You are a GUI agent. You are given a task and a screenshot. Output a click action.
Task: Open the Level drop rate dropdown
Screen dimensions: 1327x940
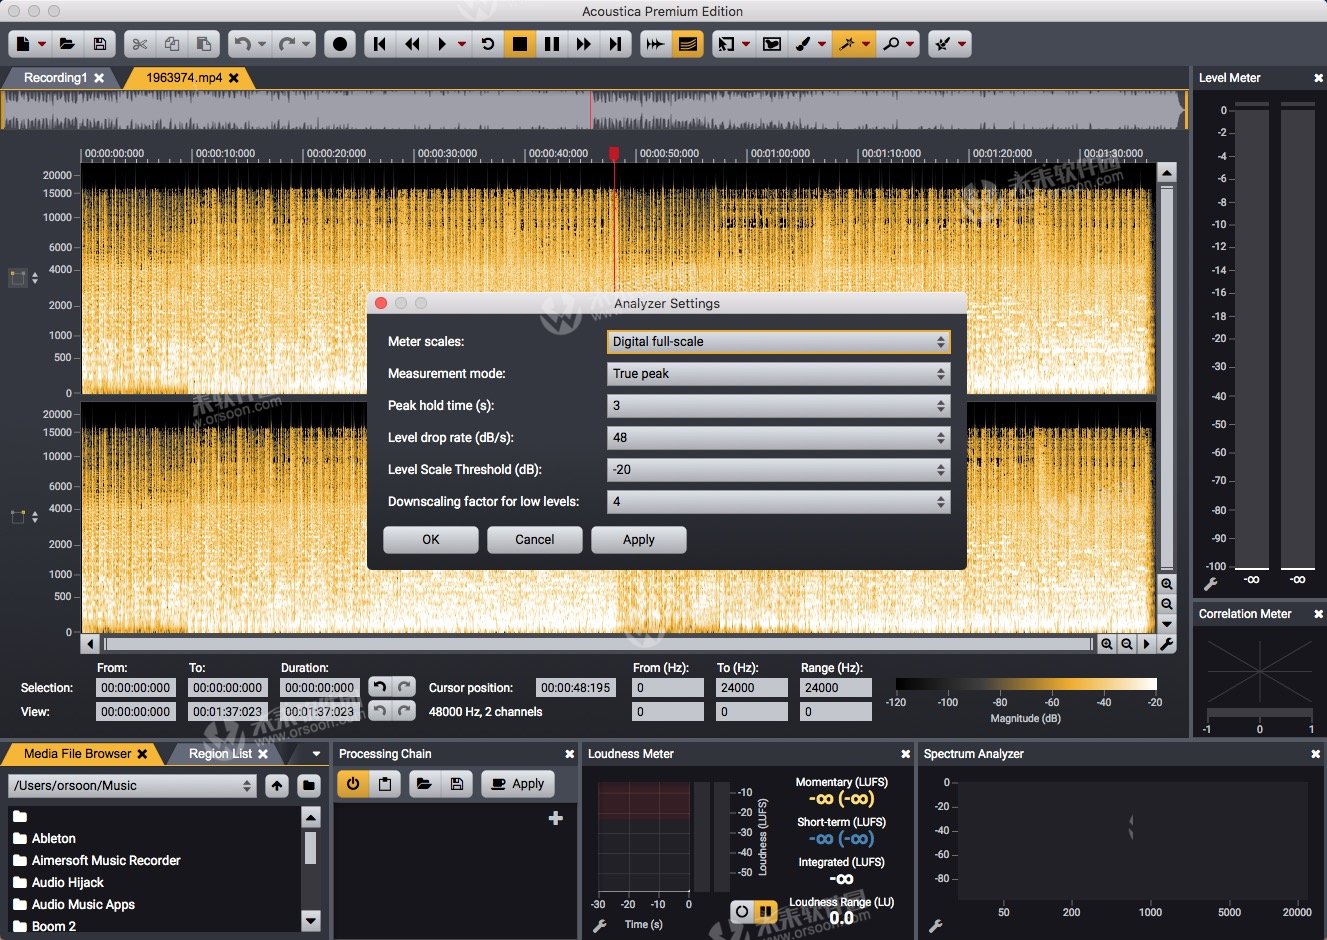coord(778,438)
